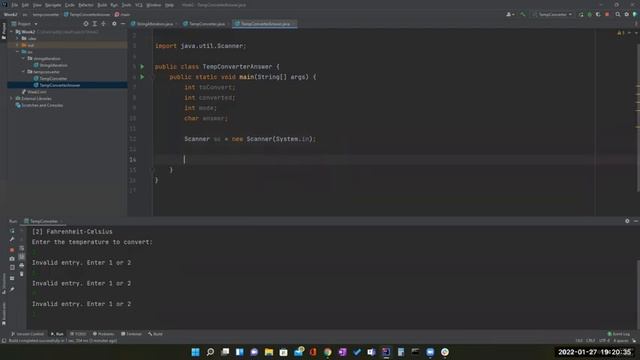640x360 pixels.
Task: Collapse the stringiteration package
Action: coord(23,58)
